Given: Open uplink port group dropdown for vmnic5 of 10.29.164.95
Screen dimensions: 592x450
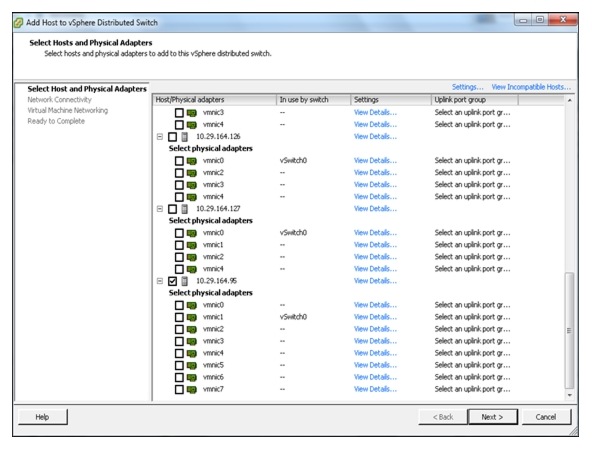Looking at the screenshot, I should tap(472, 365).
